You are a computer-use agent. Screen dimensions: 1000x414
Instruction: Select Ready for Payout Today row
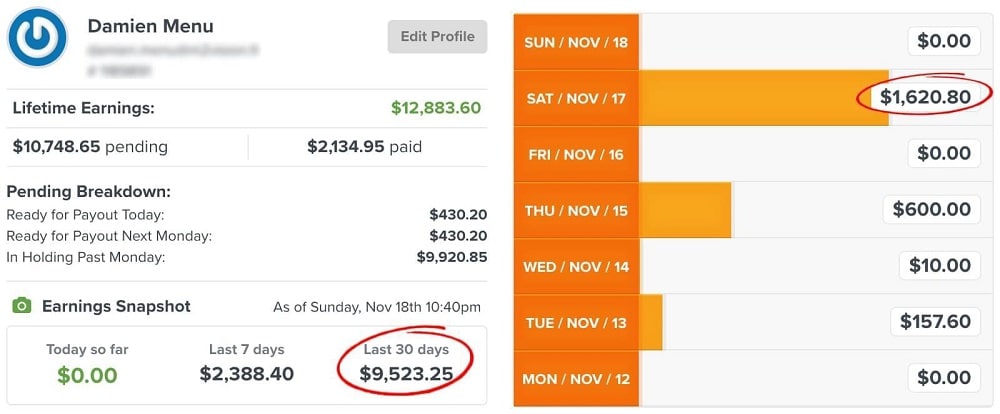click(x=247, y=215)
